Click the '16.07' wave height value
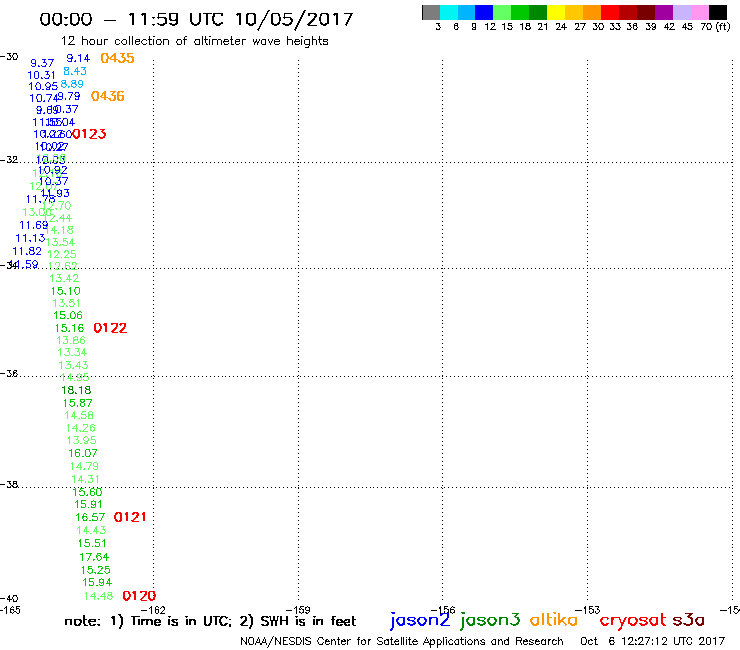The width and height of the screenshot is (740, 650). (83, 454)
